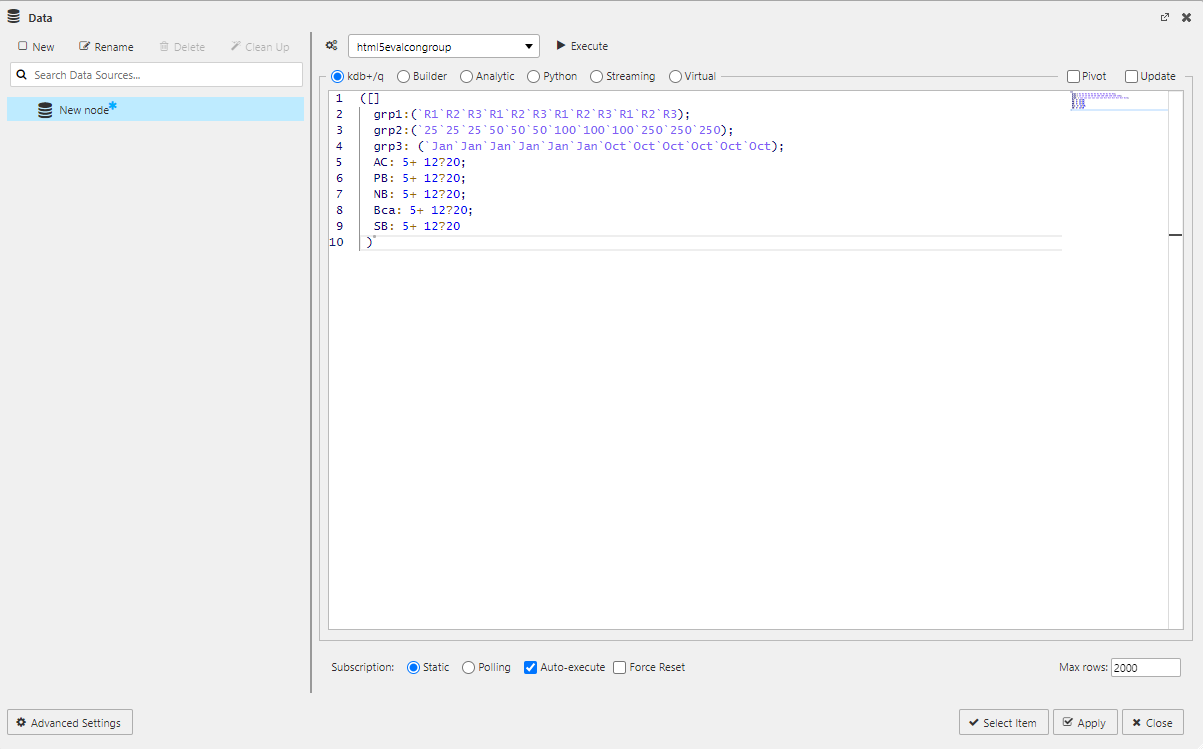Click the New data source button
This screenshot has width=1203, height=749.
click(36, 47)
